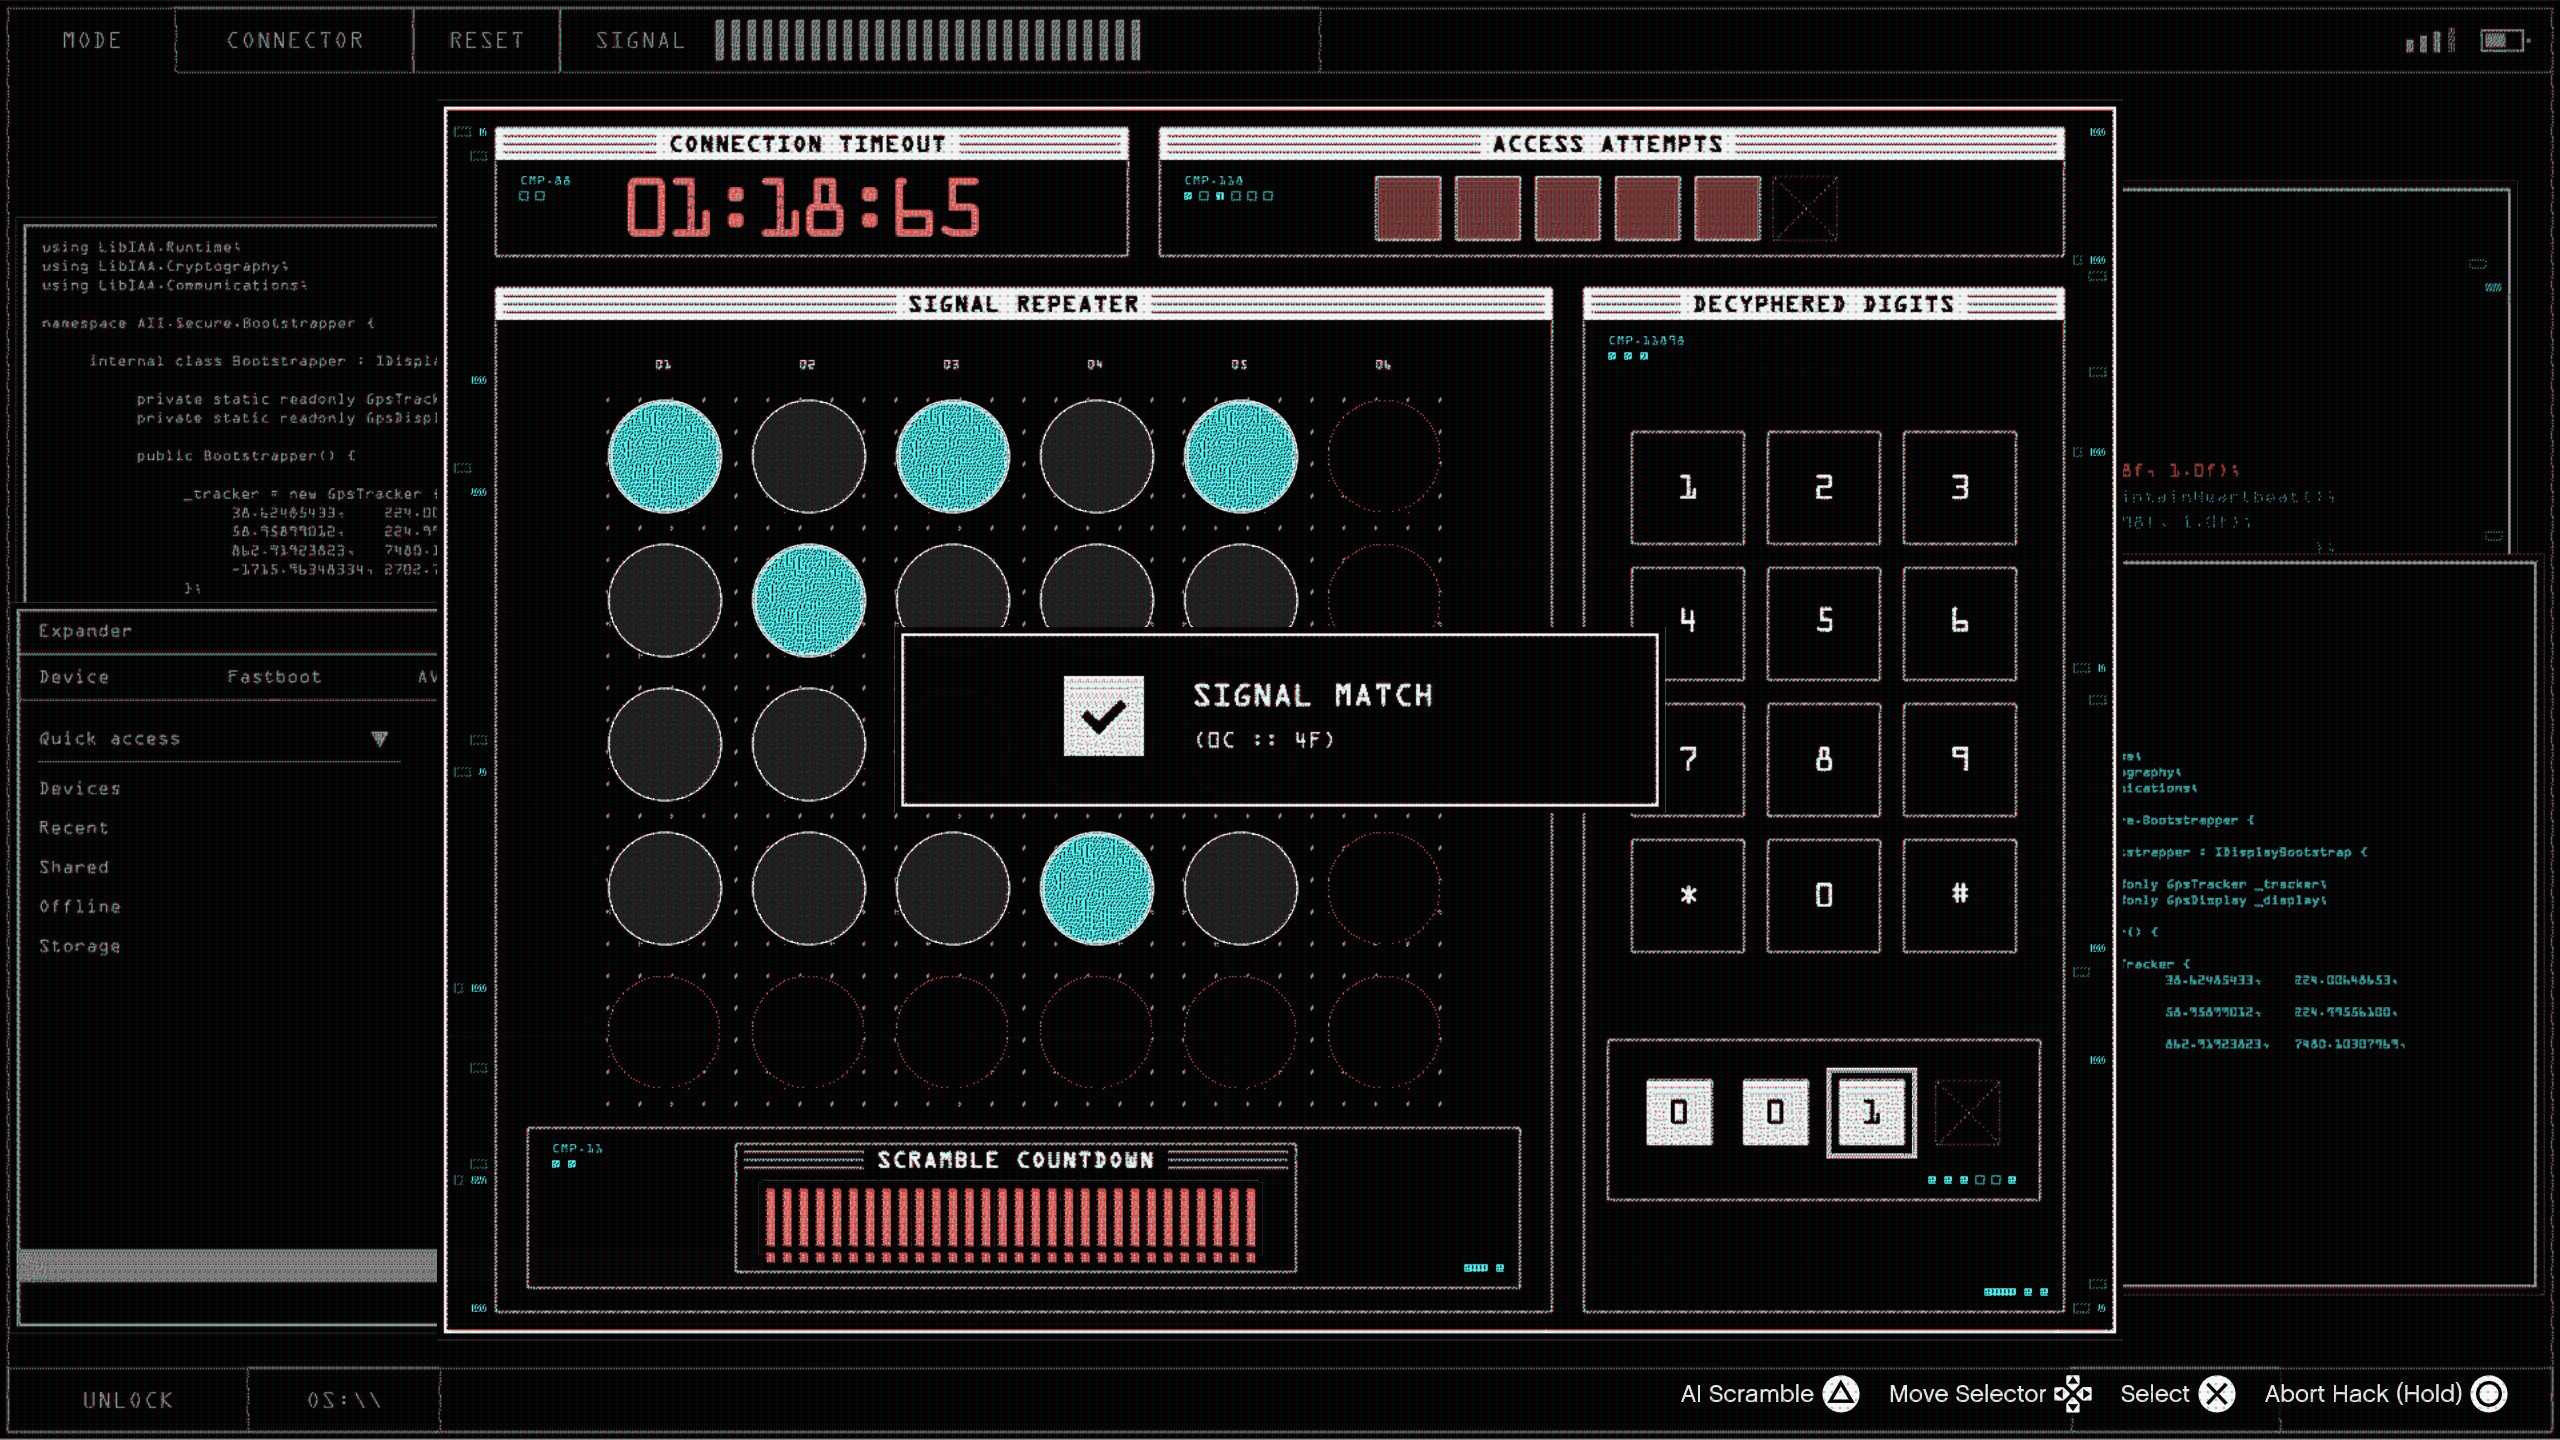Click the fifth red access attempt square

1728,208
